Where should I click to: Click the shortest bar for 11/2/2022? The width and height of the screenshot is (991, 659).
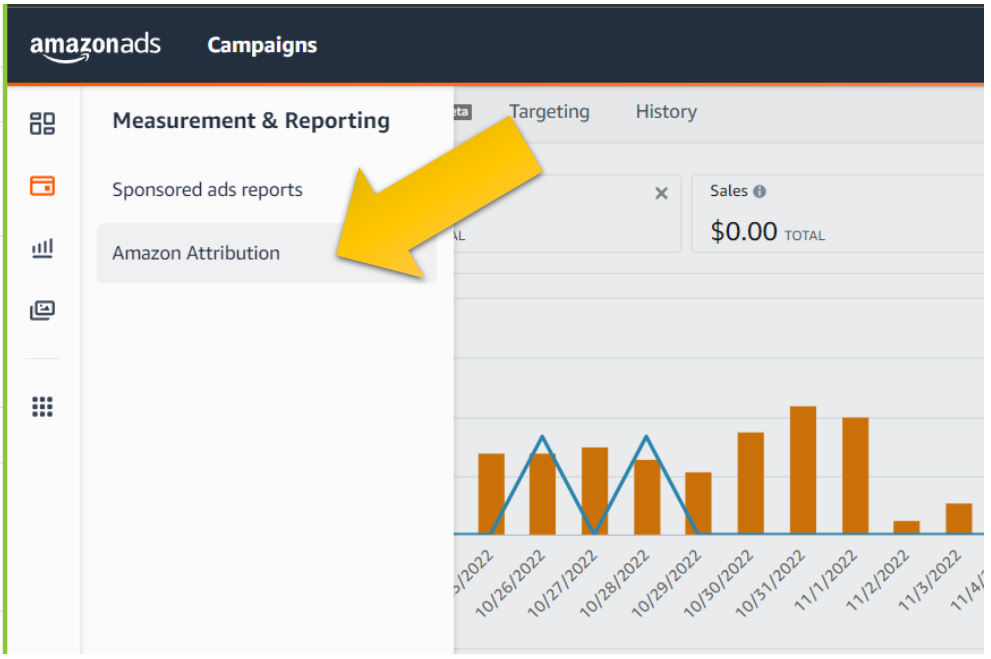[906, 527]
